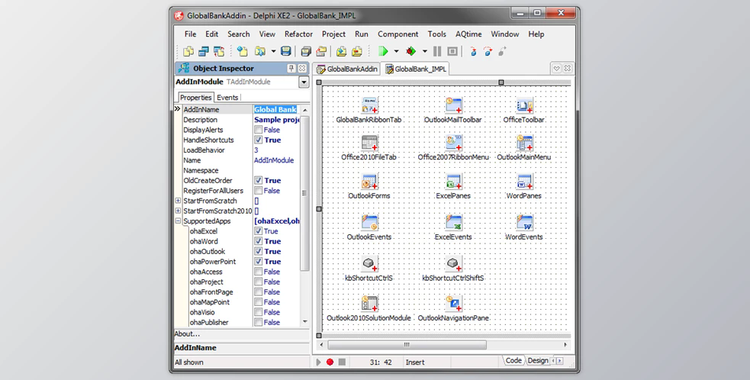The width and height of the screenshot is (750, 380).
Task: Open the Run button dropdown arrow
Action: [x=396, y=51]
